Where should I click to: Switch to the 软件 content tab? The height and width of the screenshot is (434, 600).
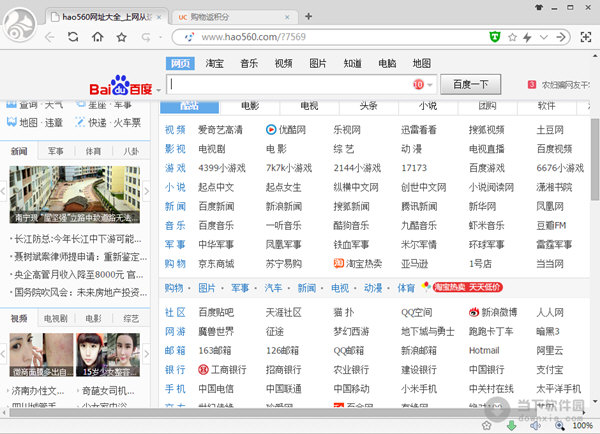click(x=546, y=106)
